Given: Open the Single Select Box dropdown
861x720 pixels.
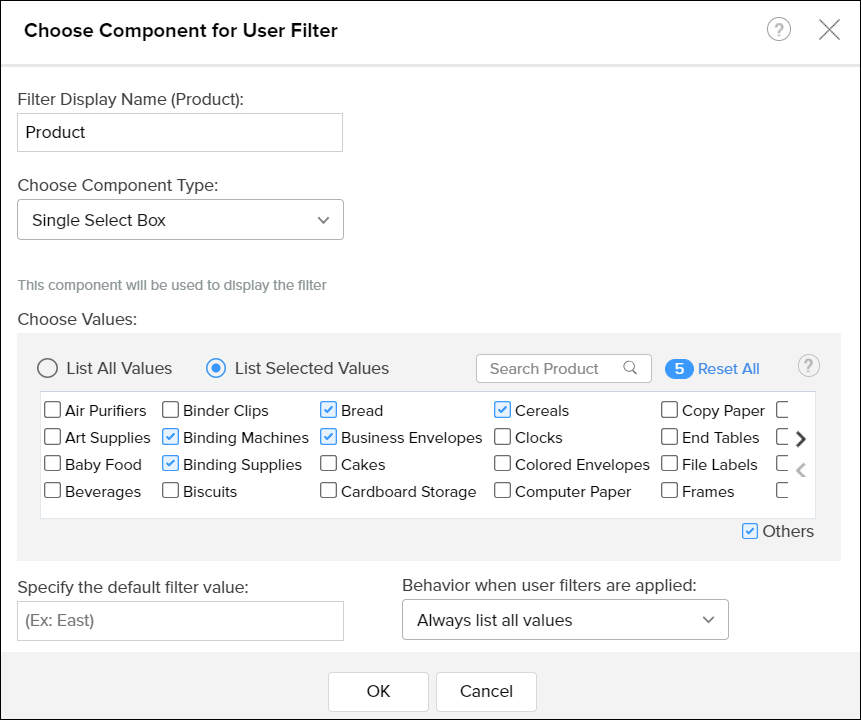Looking at the screenshot, I should point(180,220).
